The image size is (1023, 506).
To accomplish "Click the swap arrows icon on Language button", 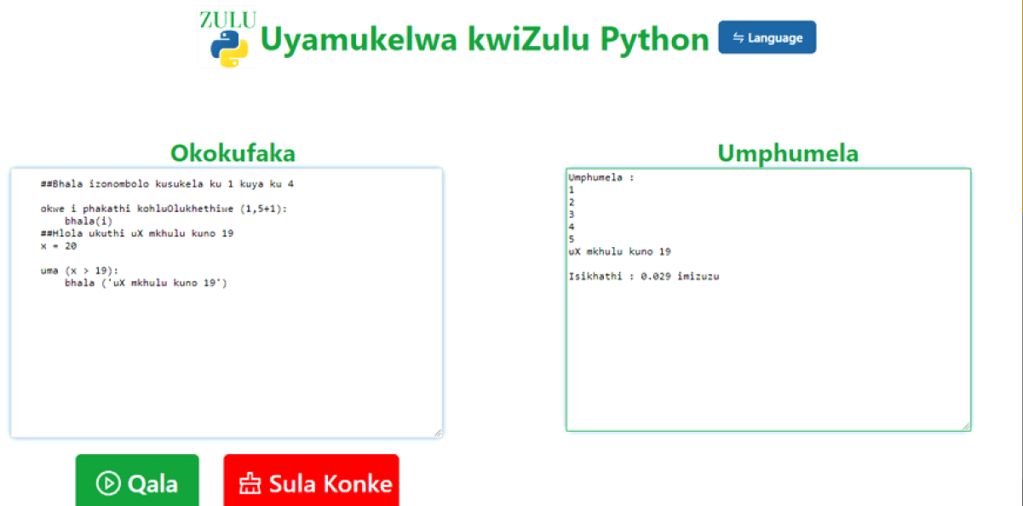I will pyautogui.click(x=738, y=38).
